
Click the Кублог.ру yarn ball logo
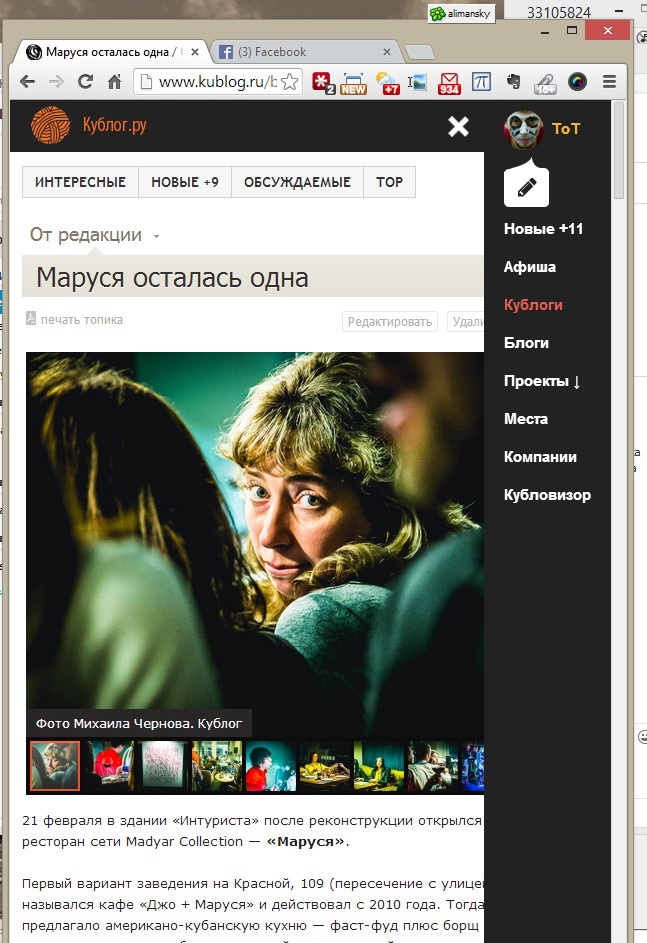pos(51,125)
